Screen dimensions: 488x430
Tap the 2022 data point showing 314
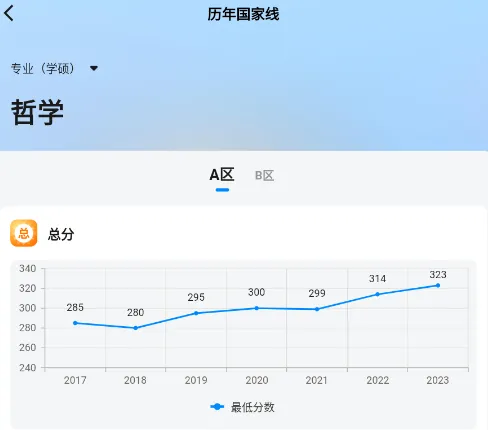pos(377,294)
